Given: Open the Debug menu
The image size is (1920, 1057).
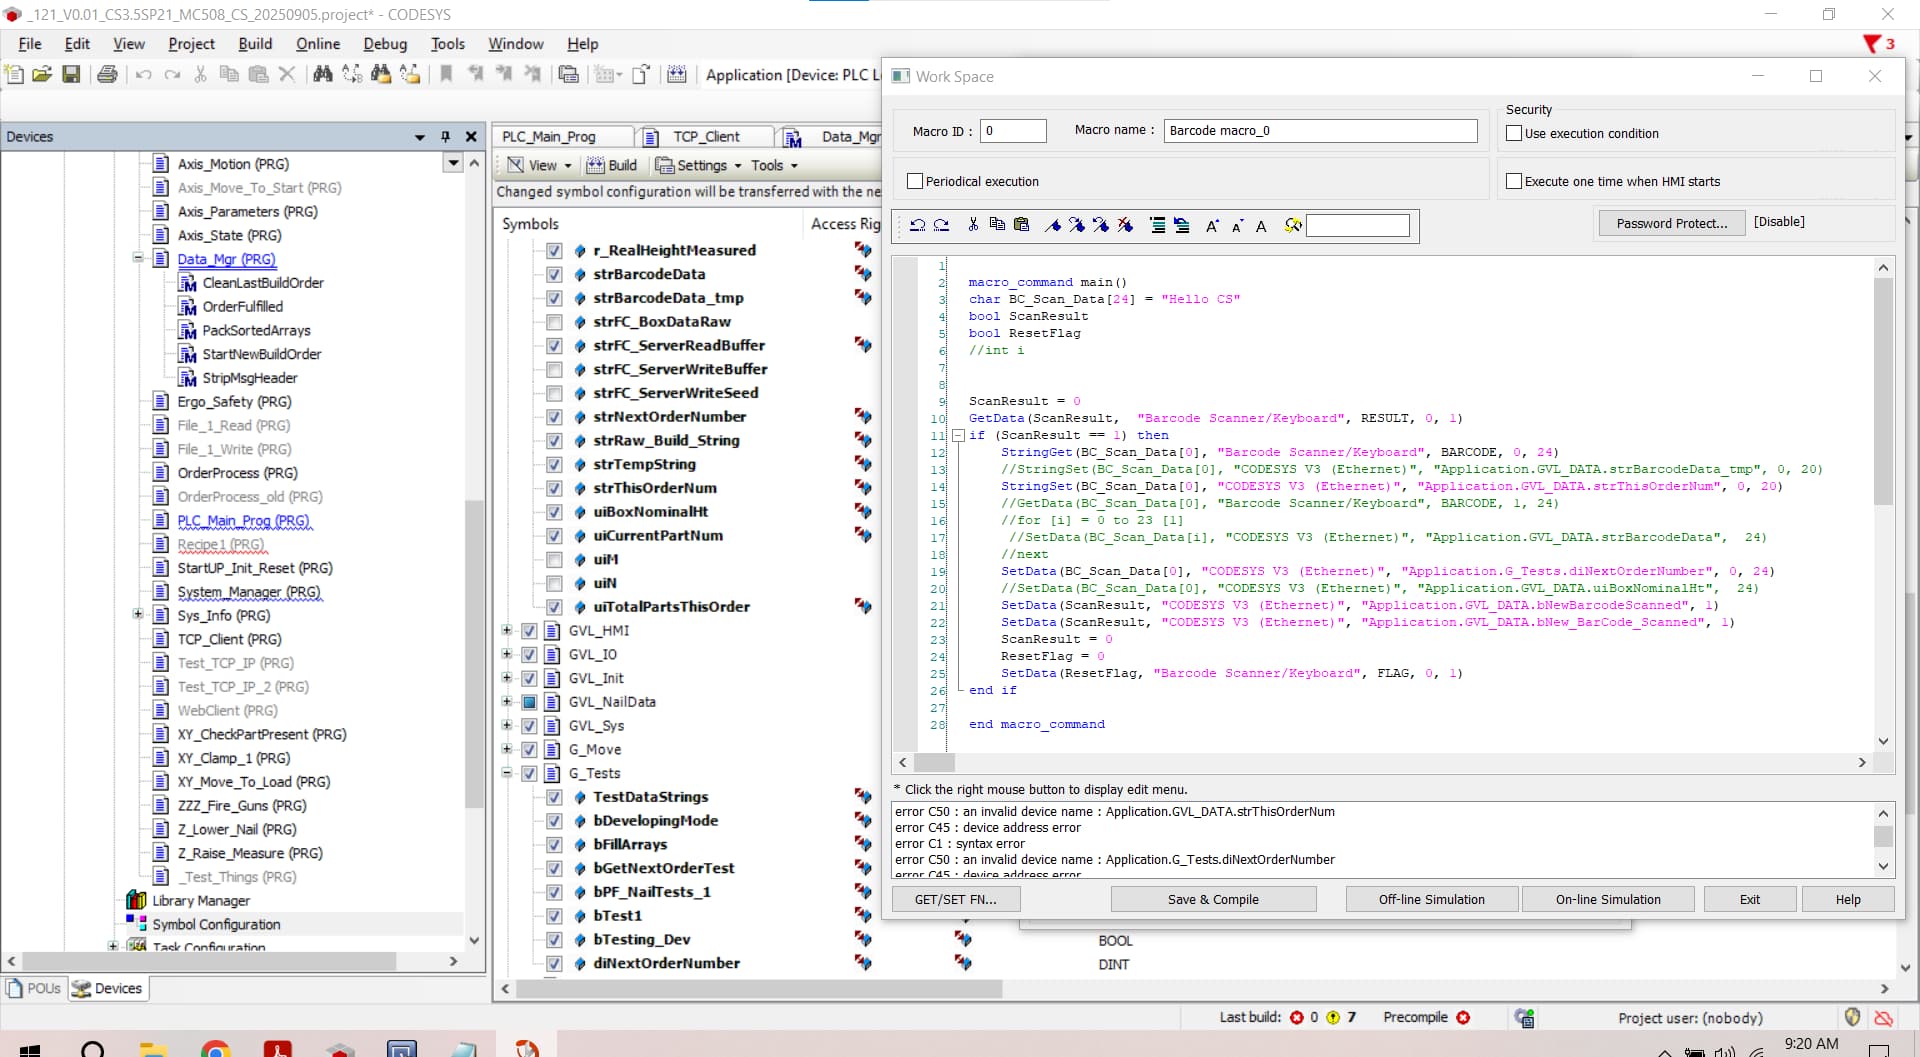Looking at the screenshot, I should [x=385, y=44].
